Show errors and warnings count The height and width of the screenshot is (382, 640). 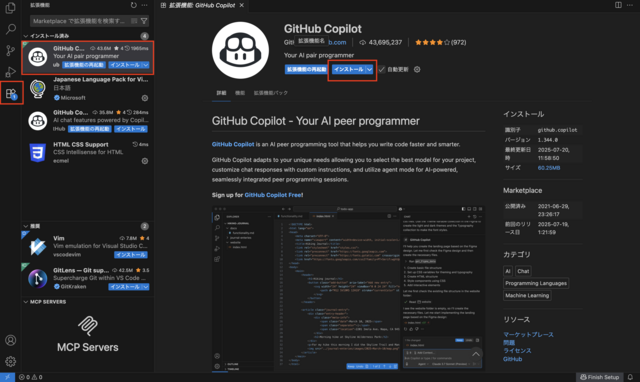tap(31, 377)
